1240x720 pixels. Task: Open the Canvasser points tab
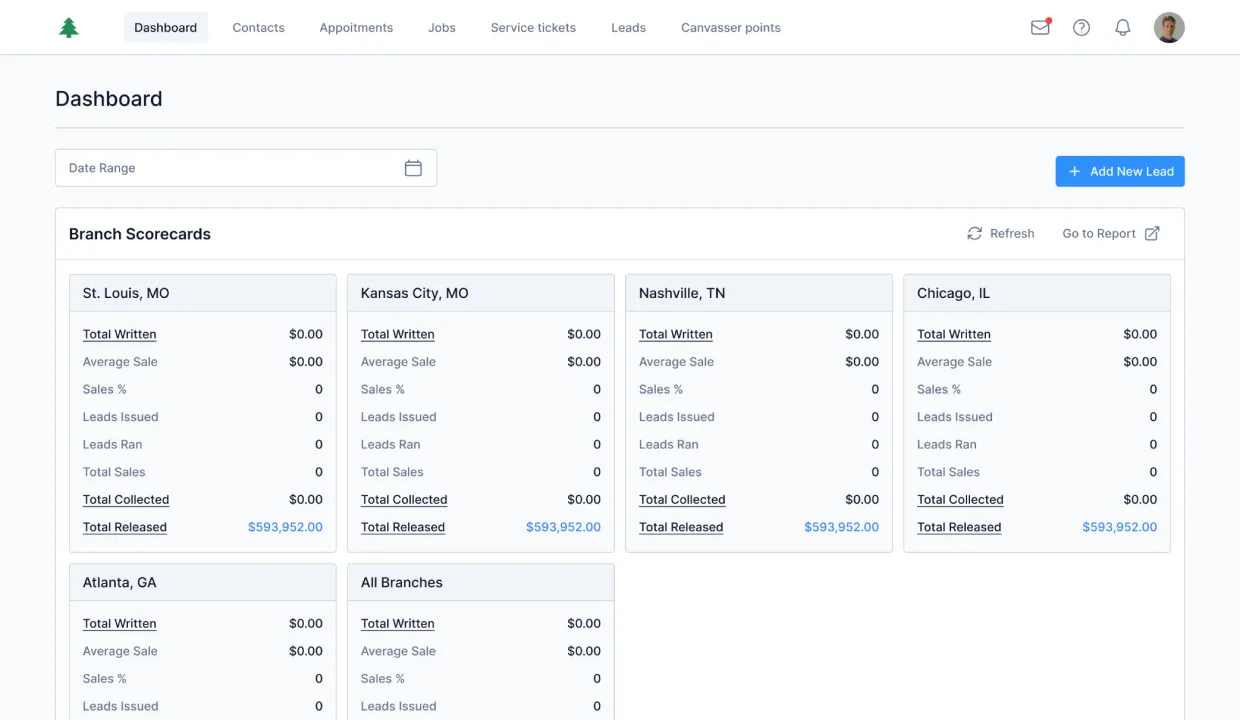pos(731,28)
